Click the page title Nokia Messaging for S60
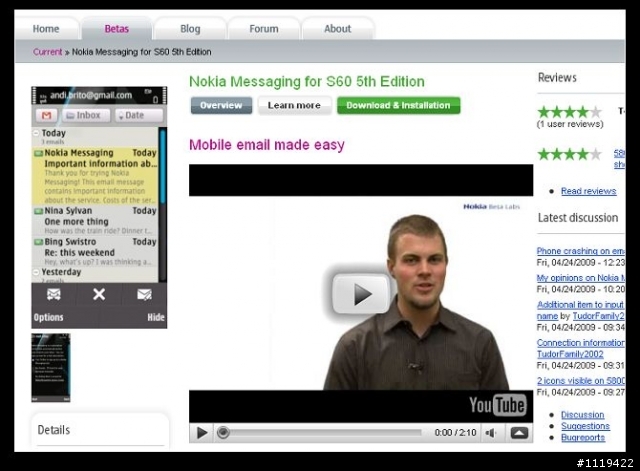The image size is (640, 471). click(307, 82)
